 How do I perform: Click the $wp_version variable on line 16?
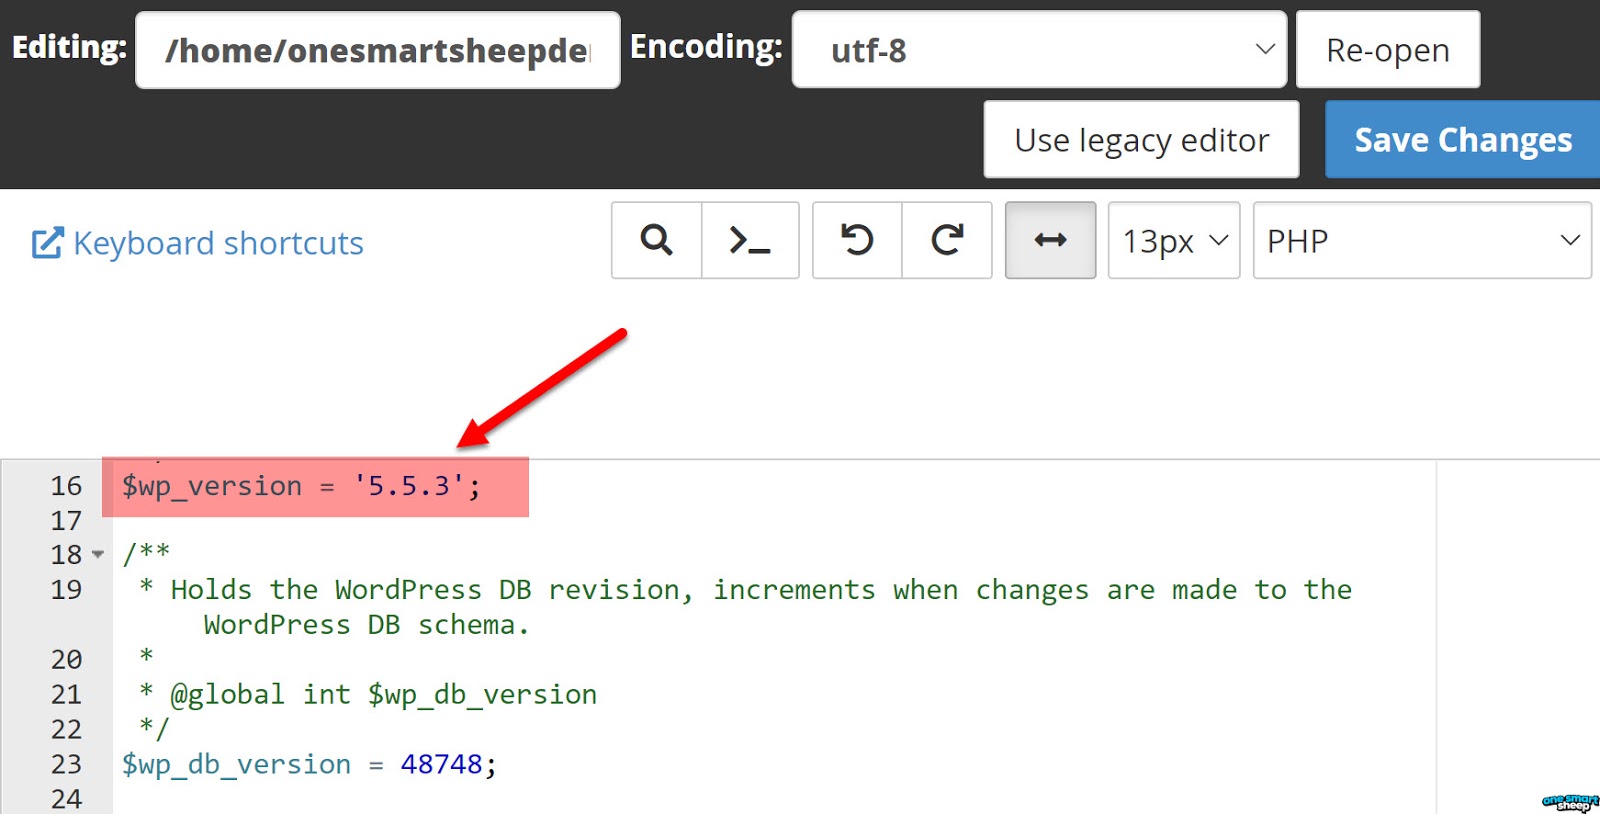tap(212, 486)
